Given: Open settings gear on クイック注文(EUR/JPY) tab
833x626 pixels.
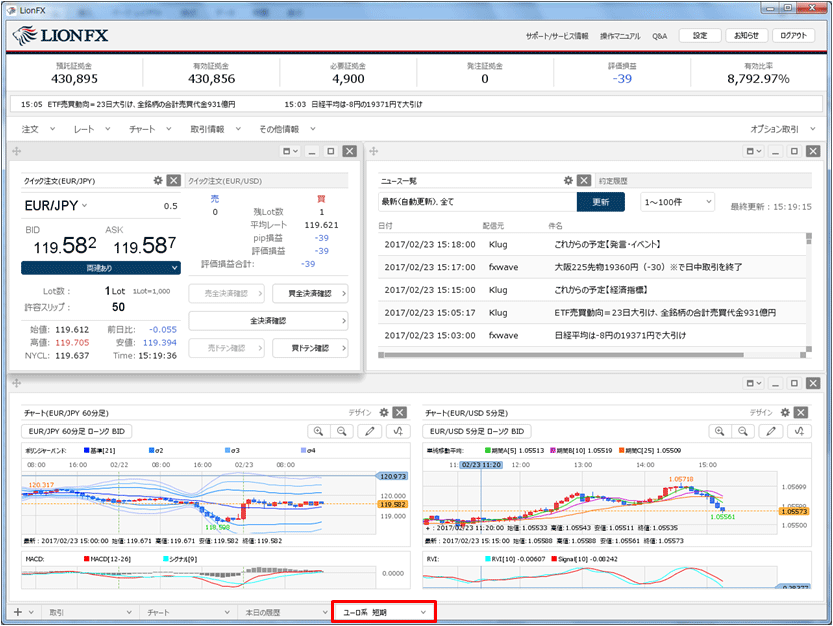Looking at the screenshot, I should [x=158, y=181].
